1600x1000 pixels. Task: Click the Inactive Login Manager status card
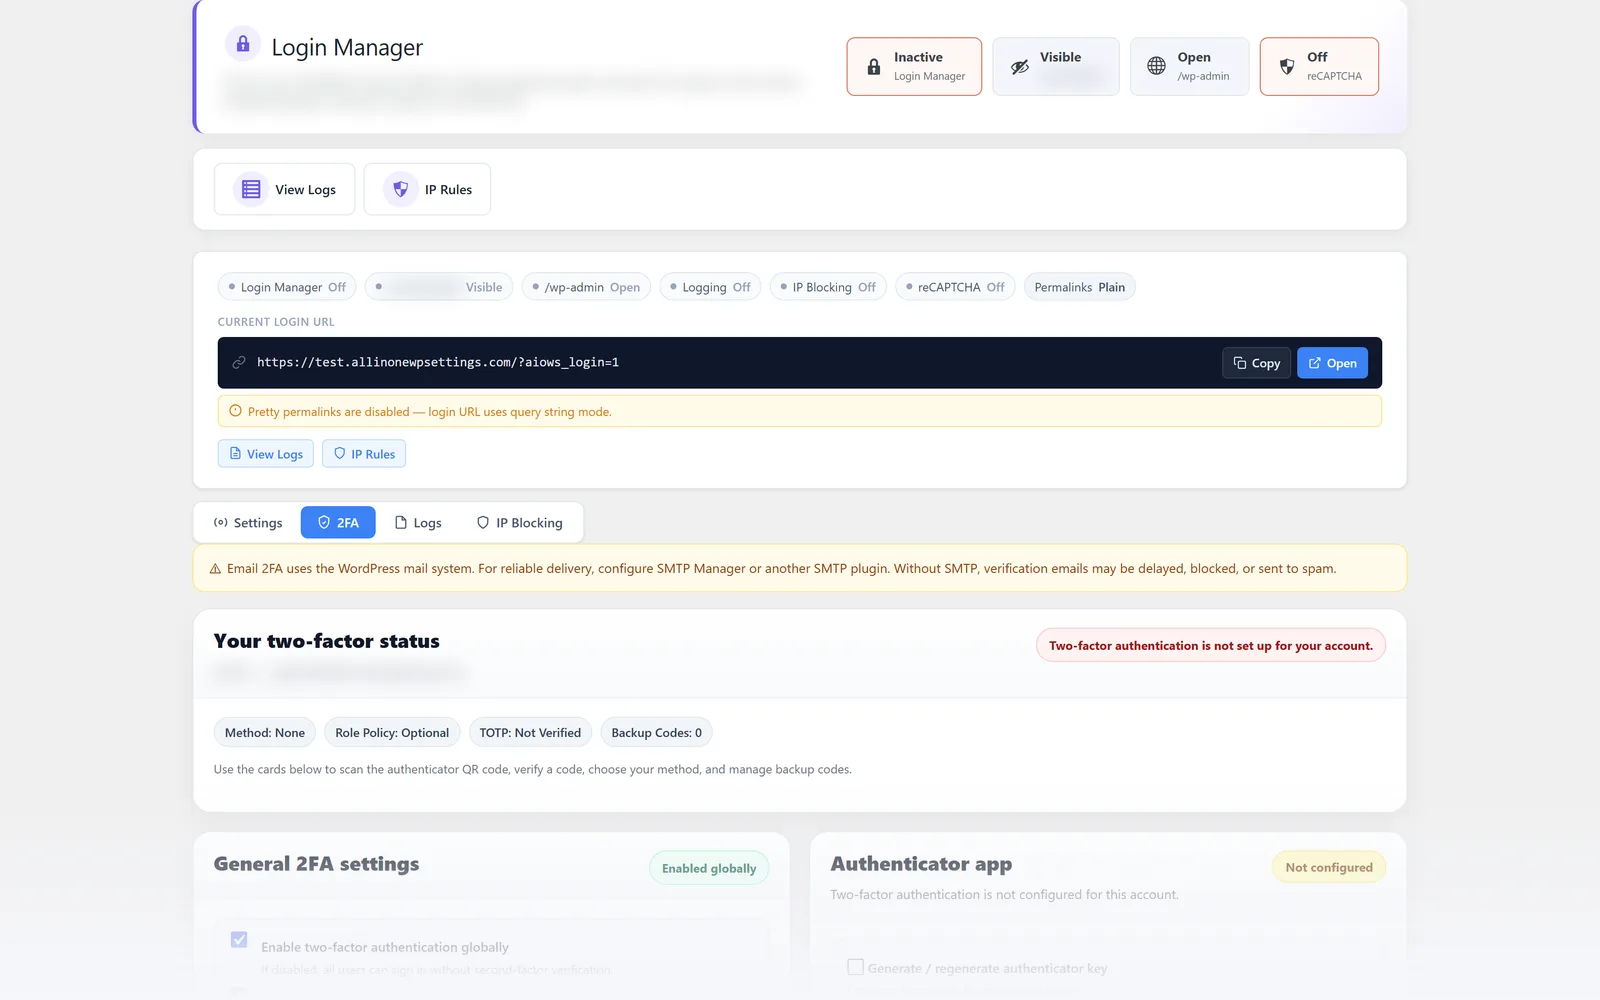tap(914, 67)
